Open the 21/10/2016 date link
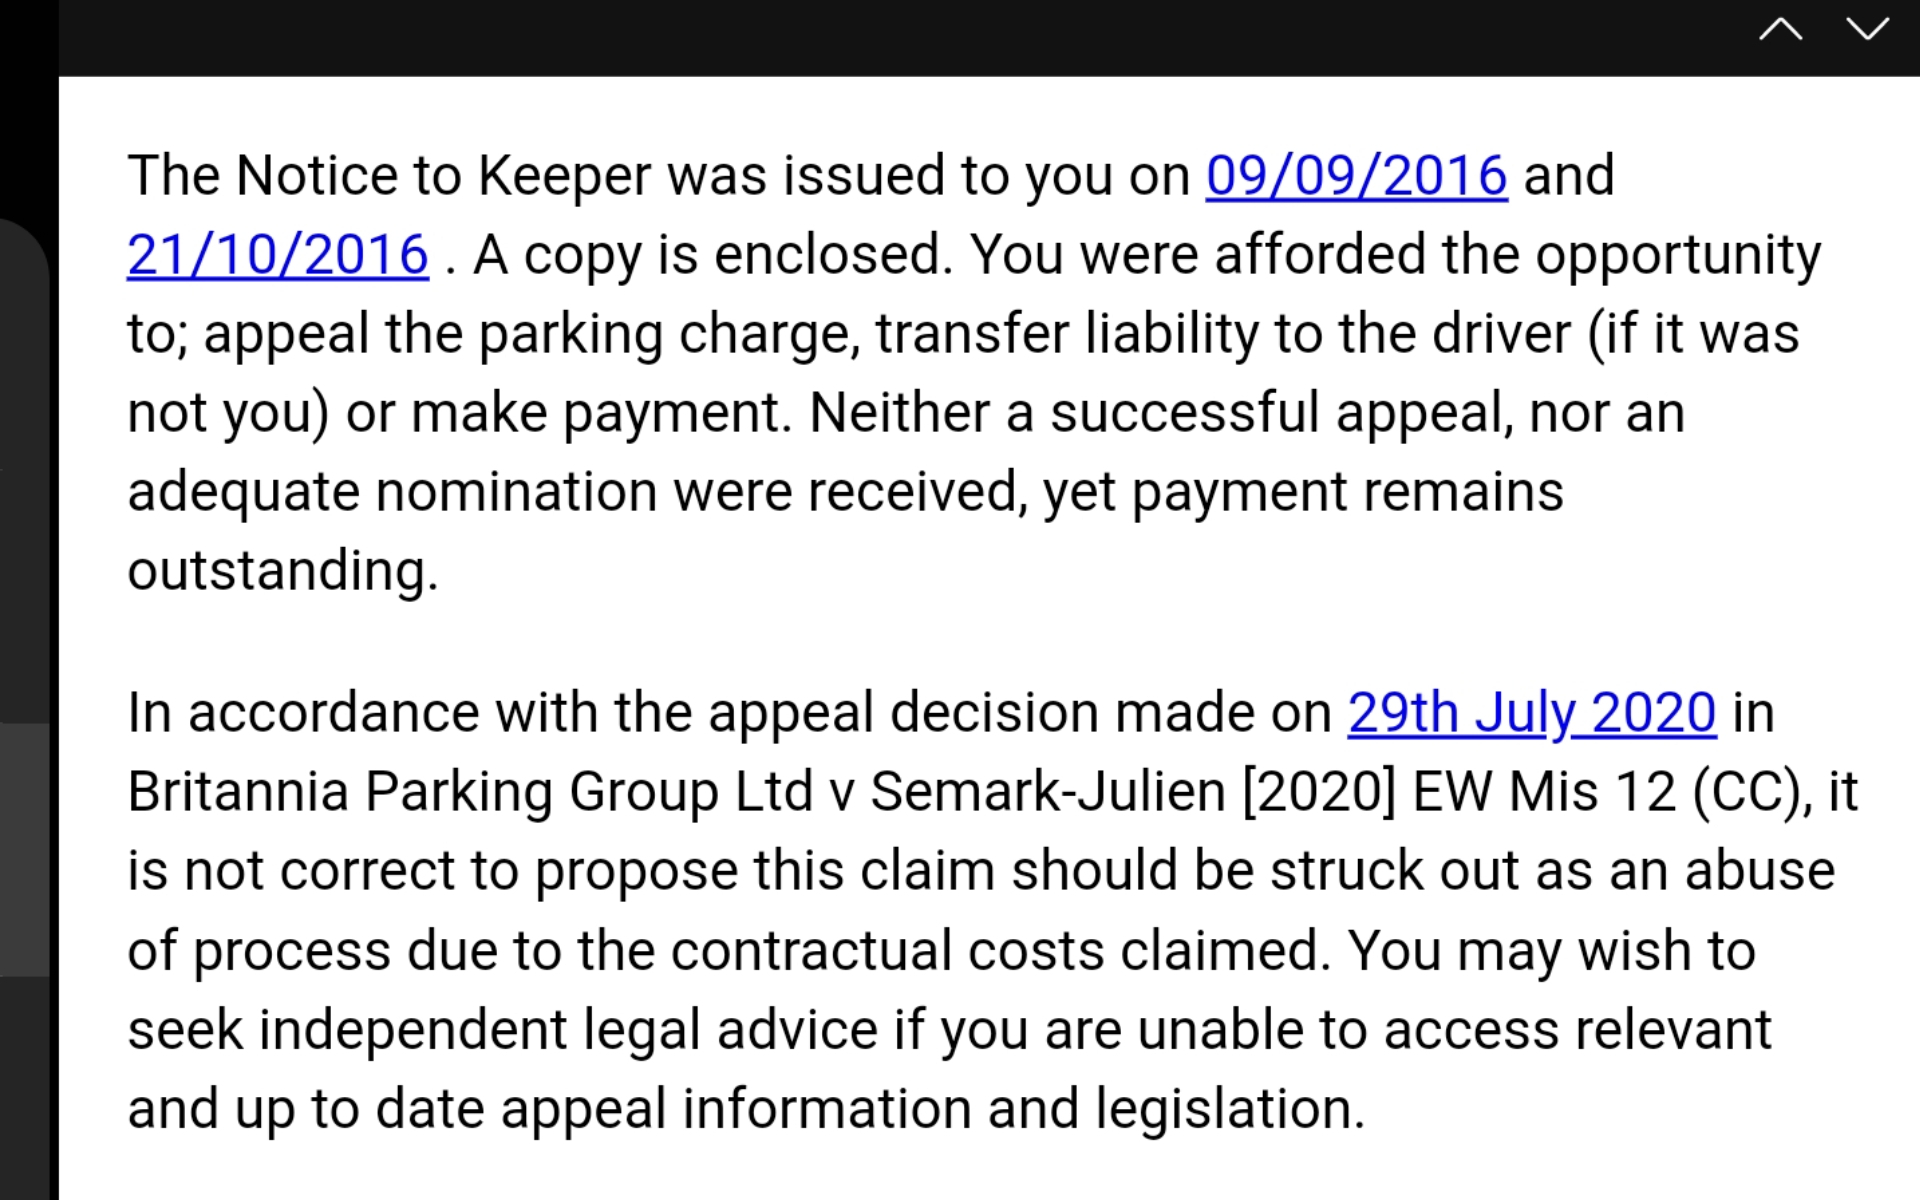 (x=278, y=255)
